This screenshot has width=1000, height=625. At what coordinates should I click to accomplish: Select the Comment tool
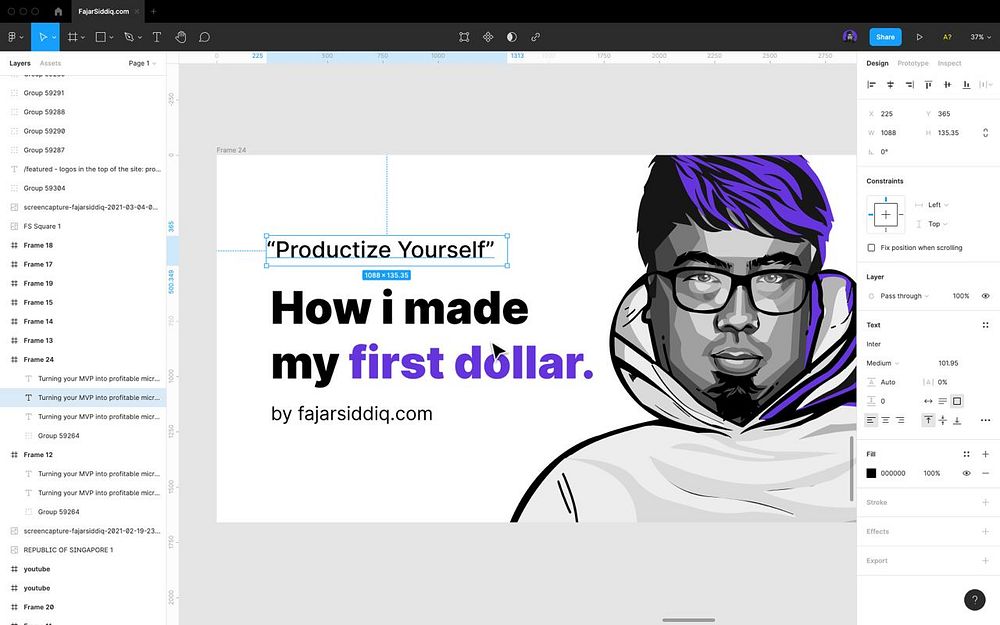(204, 37)
